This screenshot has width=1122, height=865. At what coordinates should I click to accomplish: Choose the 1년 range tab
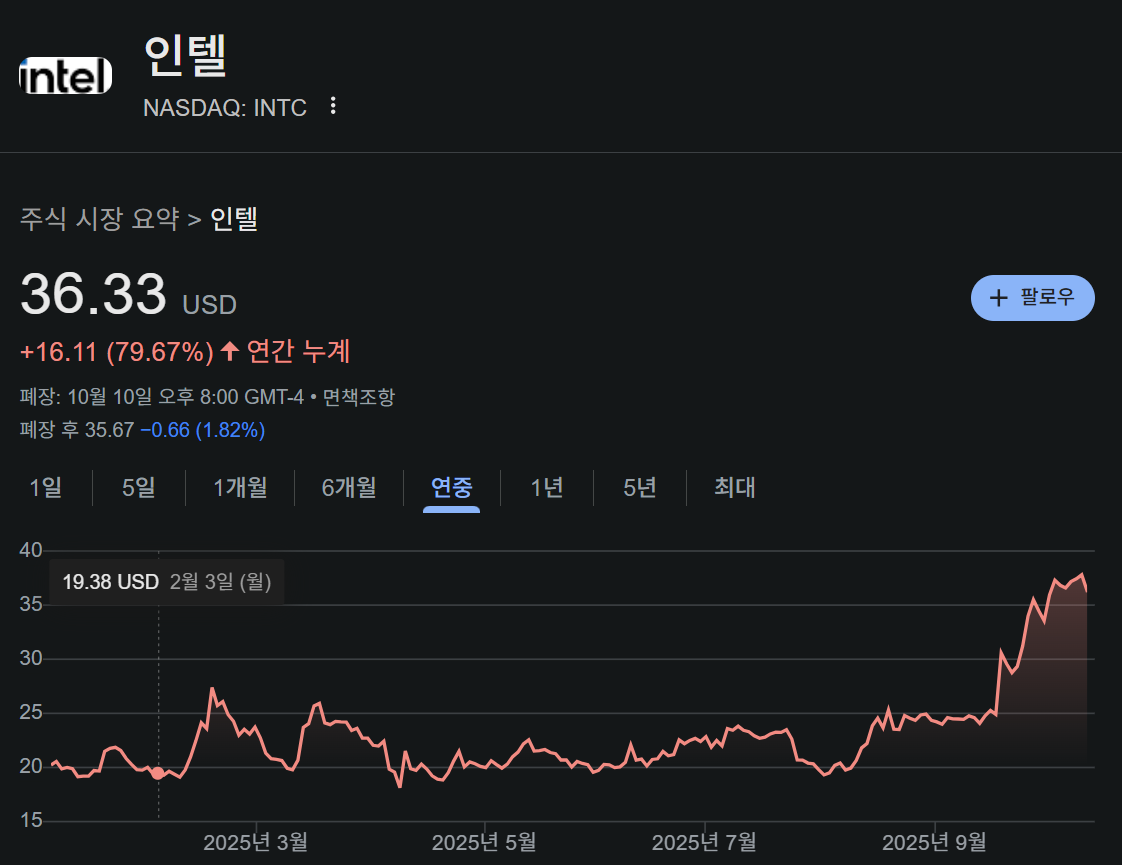547,488
